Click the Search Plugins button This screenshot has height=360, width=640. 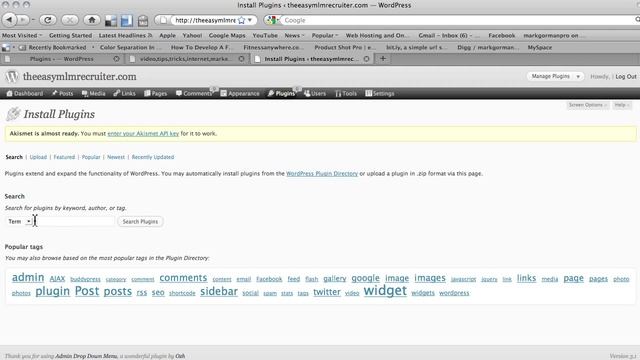coord(140,221)
